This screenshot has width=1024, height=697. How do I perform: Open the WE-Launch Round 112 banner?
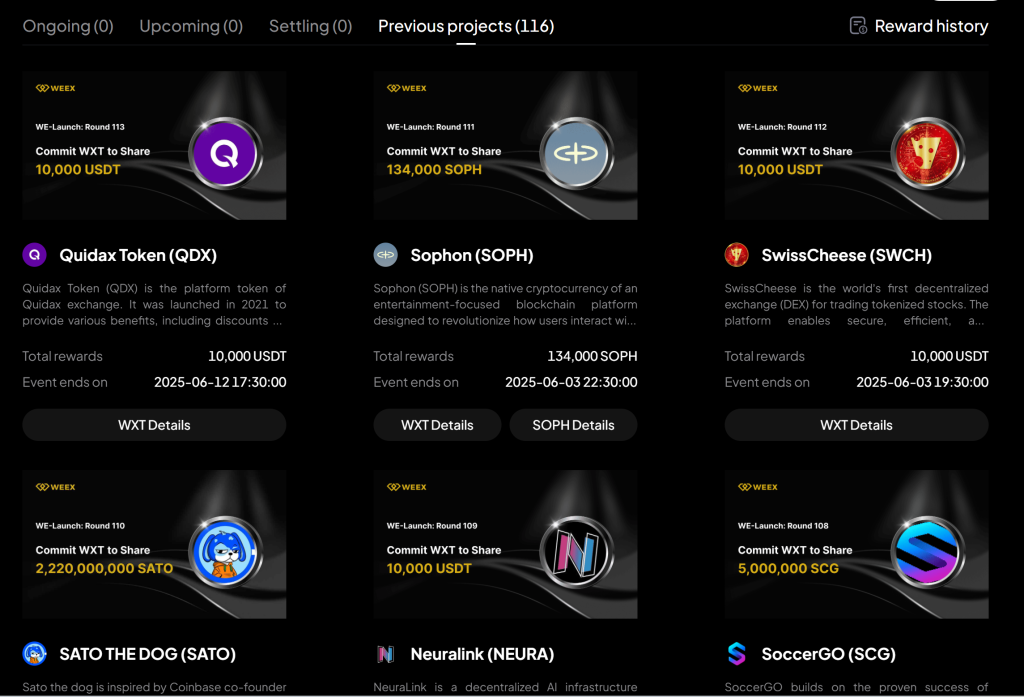click(856, 145)
